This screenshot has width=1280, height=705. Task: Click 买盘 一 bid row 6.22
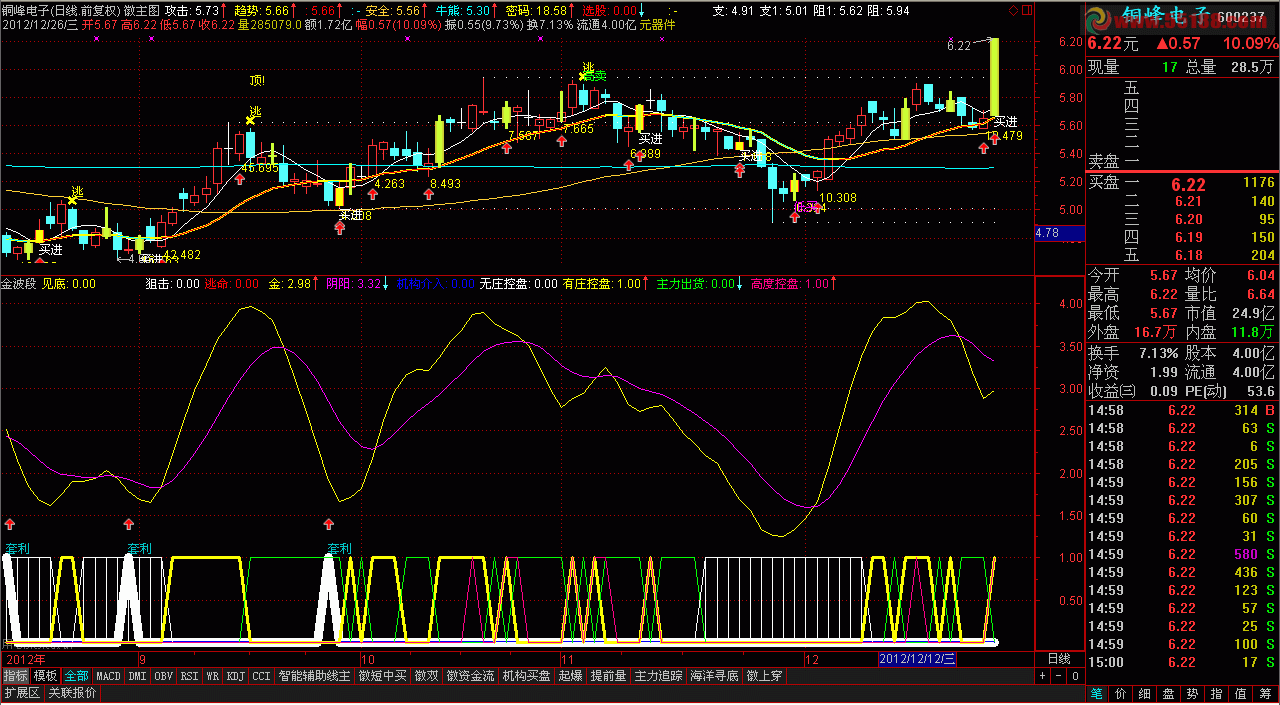point(1182,184)
